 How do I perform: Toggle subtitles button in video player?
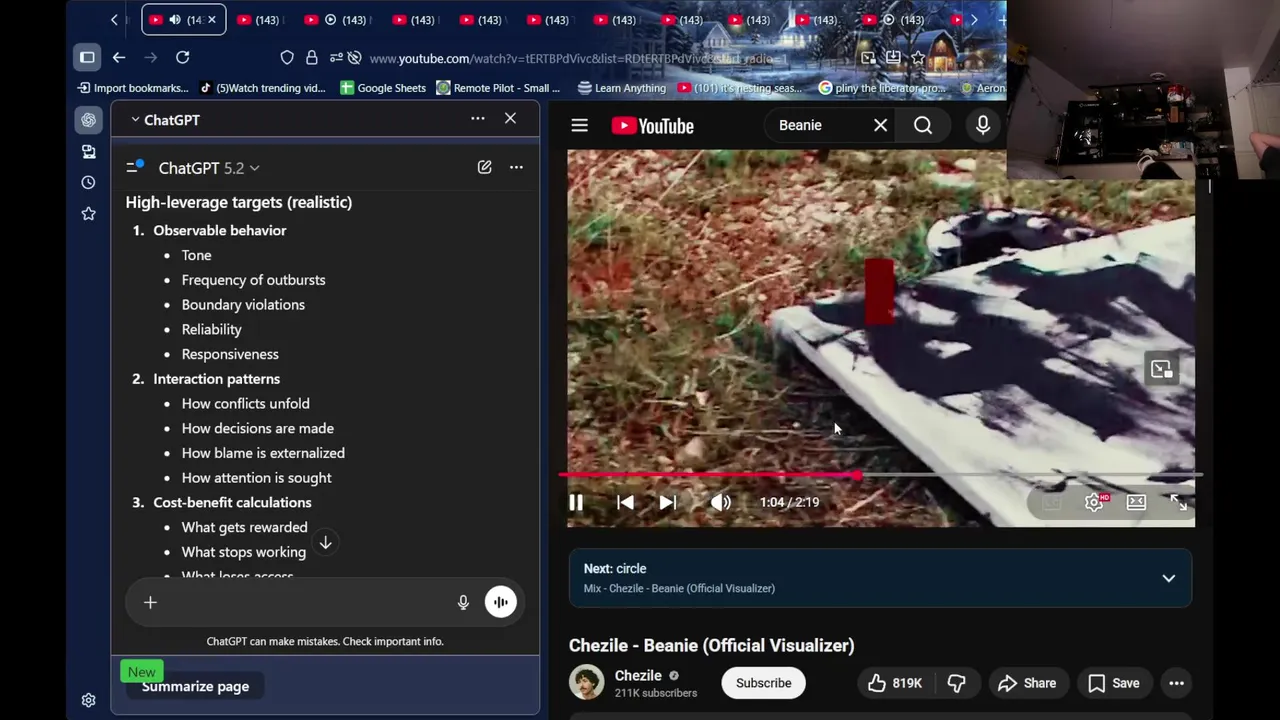[1052, 502]
